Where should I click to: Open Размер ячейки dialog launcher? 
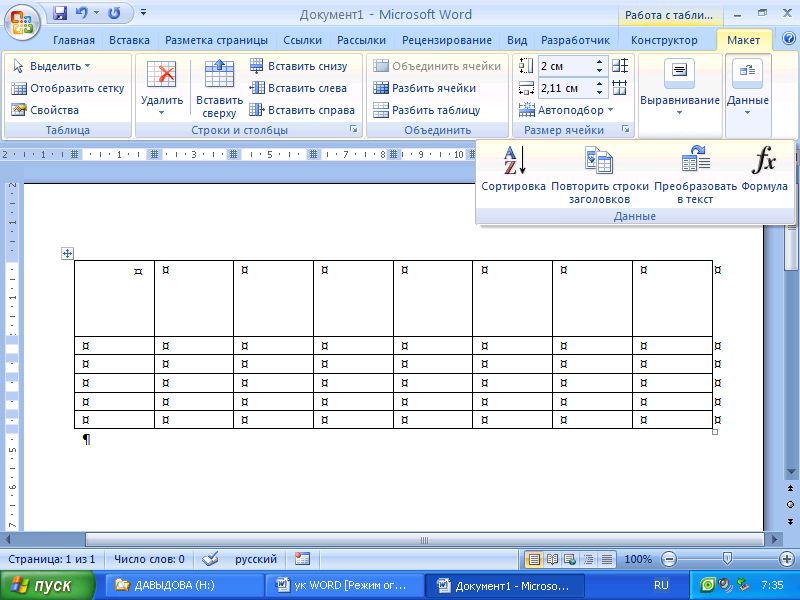[626, 130]
